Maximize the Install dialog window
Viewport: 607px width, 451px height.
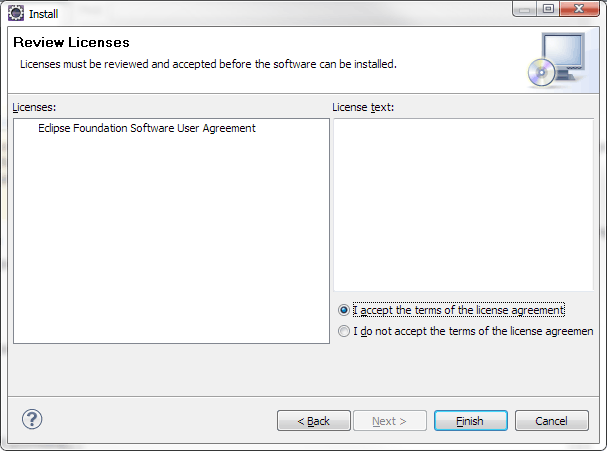(548, 9)
